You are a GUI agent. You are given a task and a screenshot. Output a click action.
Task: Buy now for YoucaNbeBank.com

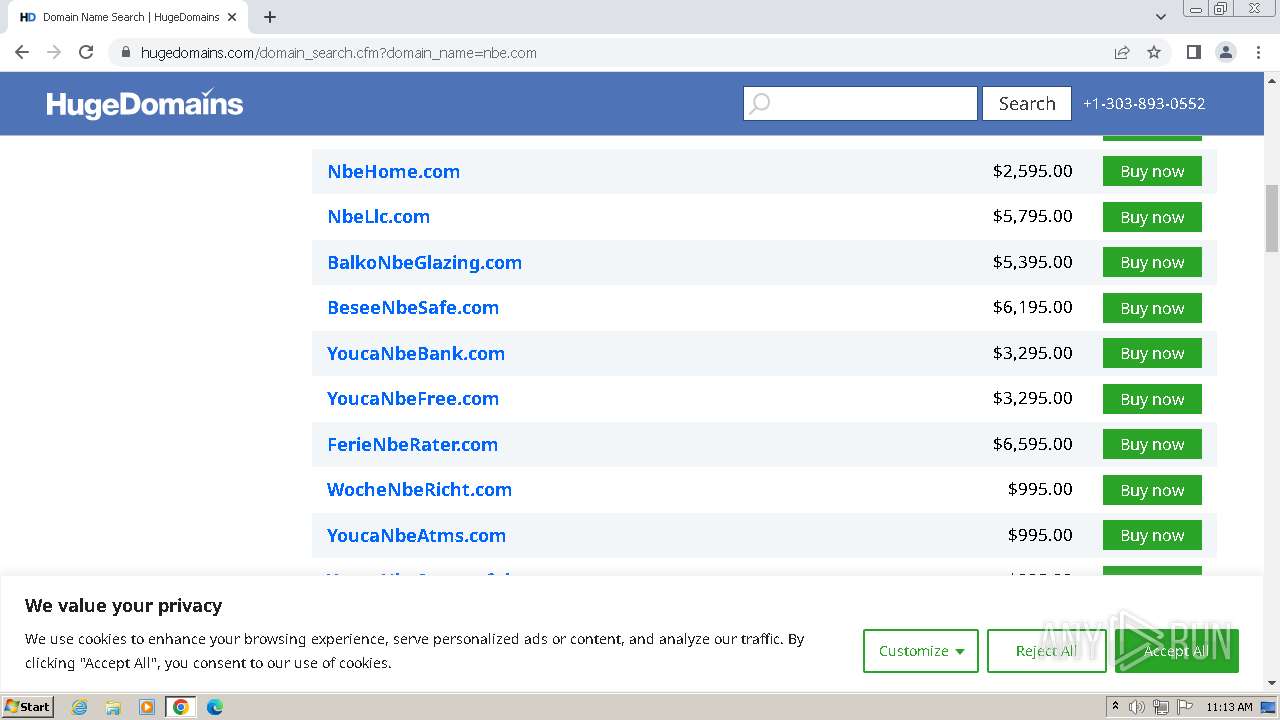(x=1152, y=353)
